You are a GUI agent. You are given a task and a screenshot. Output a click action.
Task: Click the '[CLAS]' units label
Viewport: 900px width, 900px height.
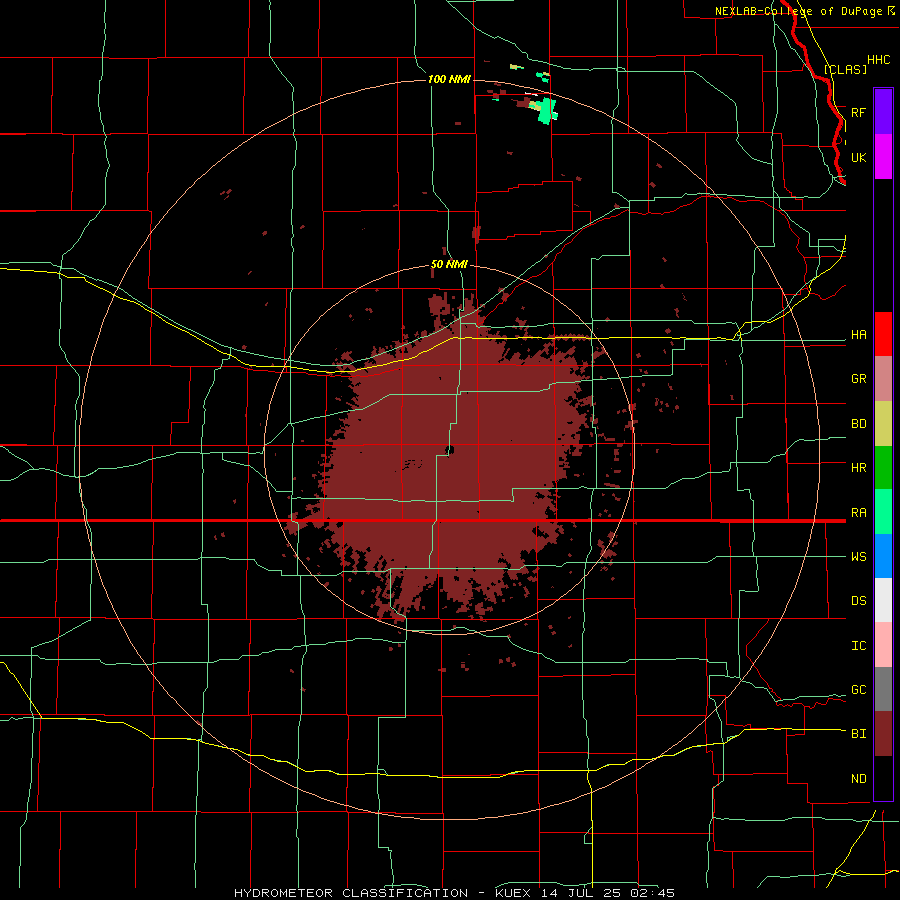tap(845, 69)
